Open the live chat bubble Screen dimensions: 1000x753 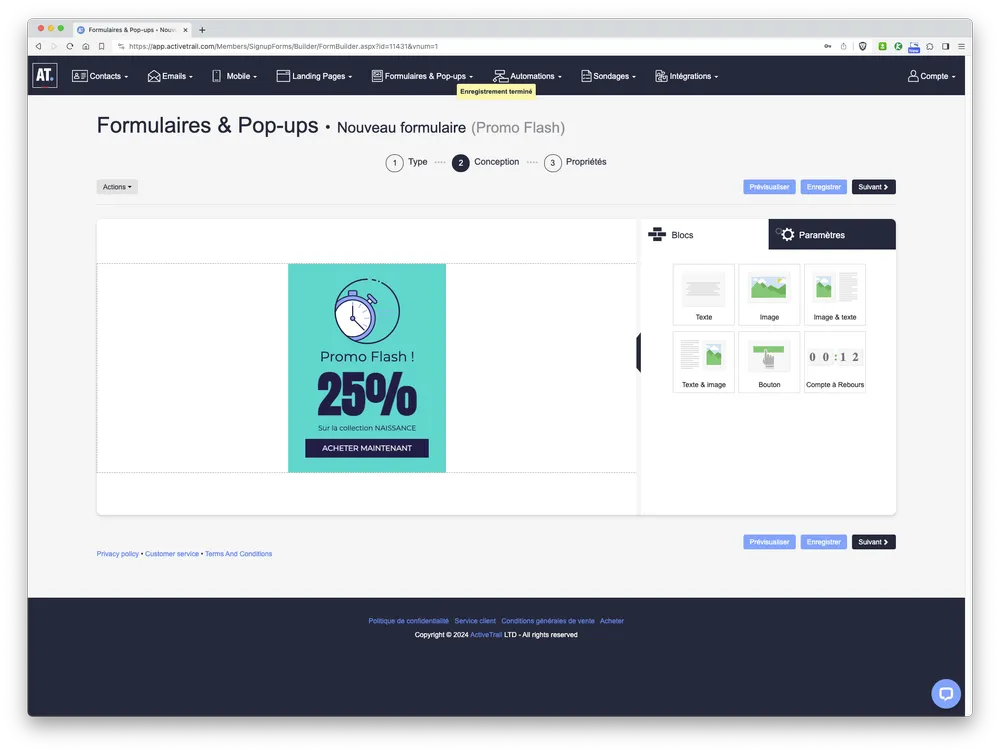coord(946,693)
